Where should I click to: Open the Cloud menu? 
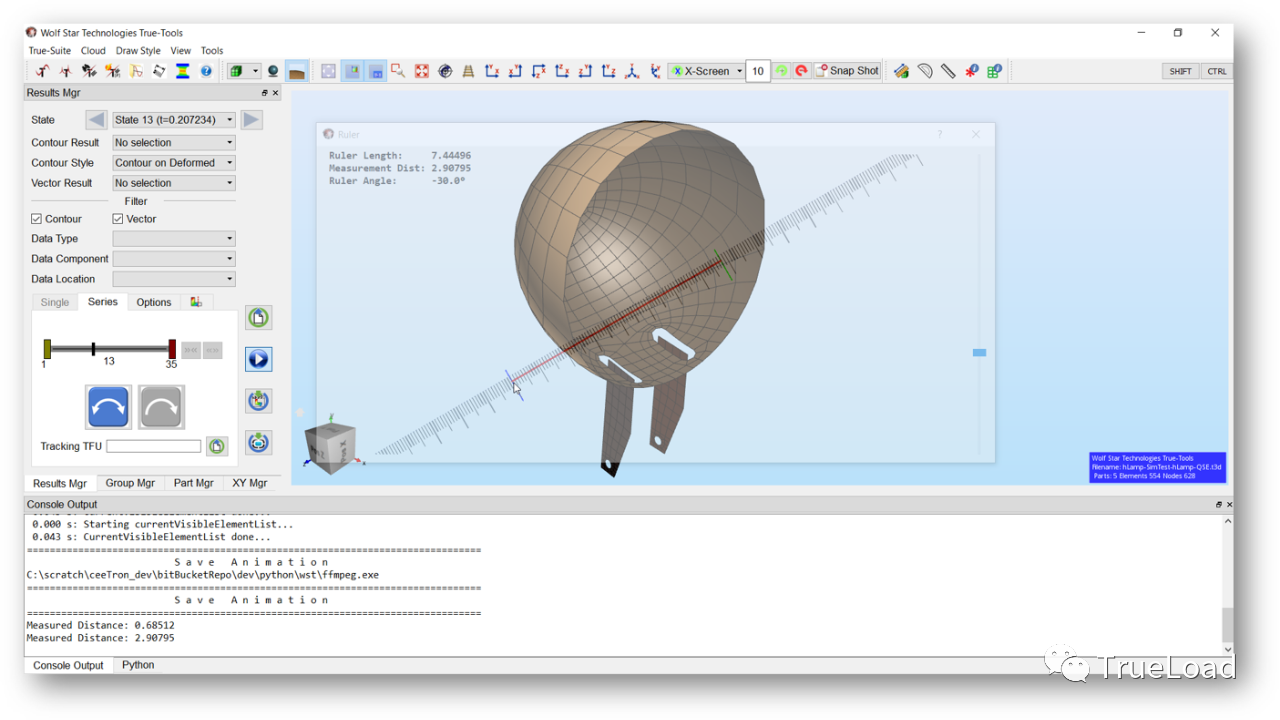click(x=93, y=50)
